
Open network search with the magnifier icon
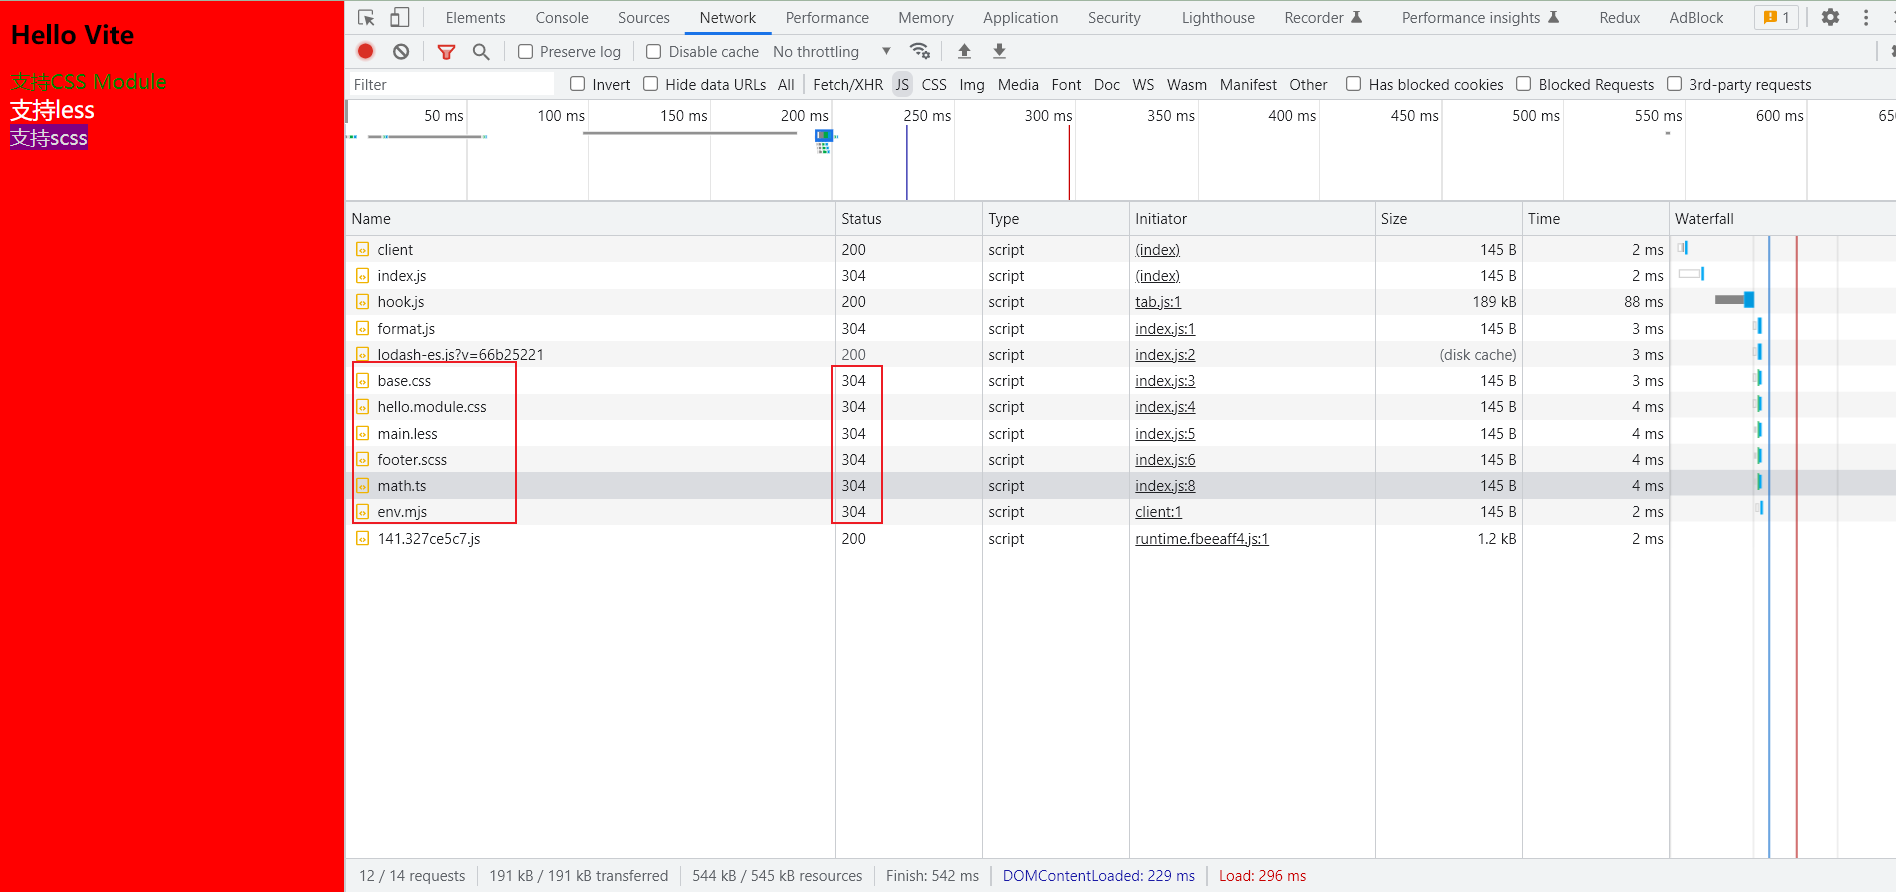(x=481, y=51)
